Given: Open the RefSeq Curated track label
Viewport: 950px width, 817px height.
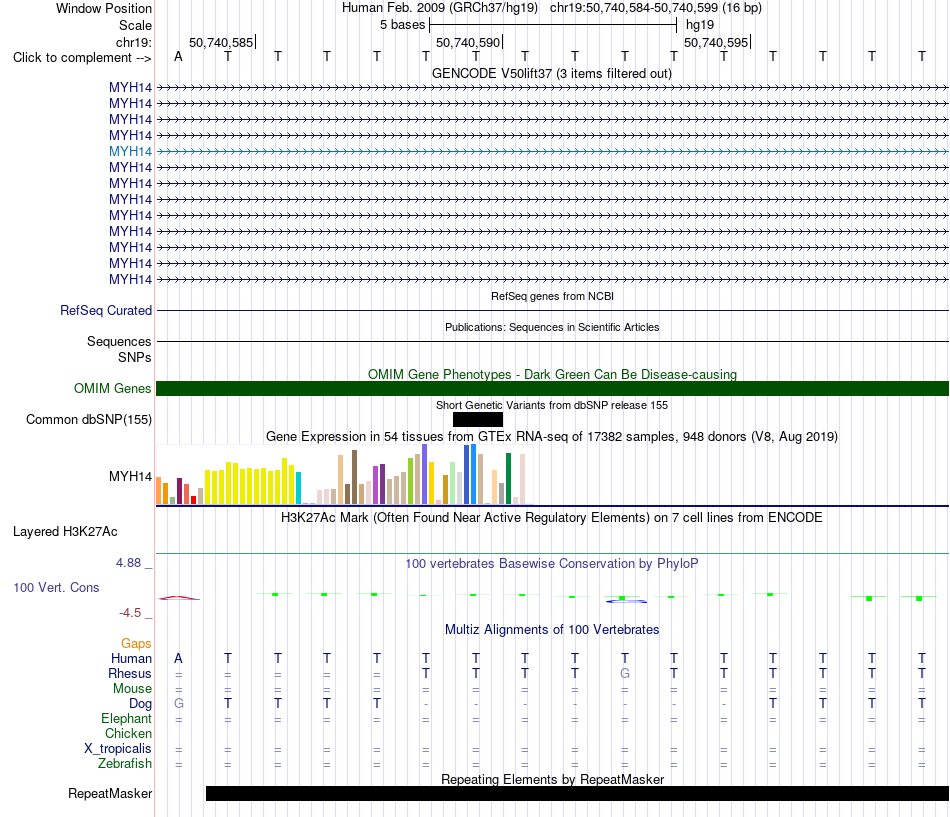Looking at the screenshot, I should pos(105,310).
